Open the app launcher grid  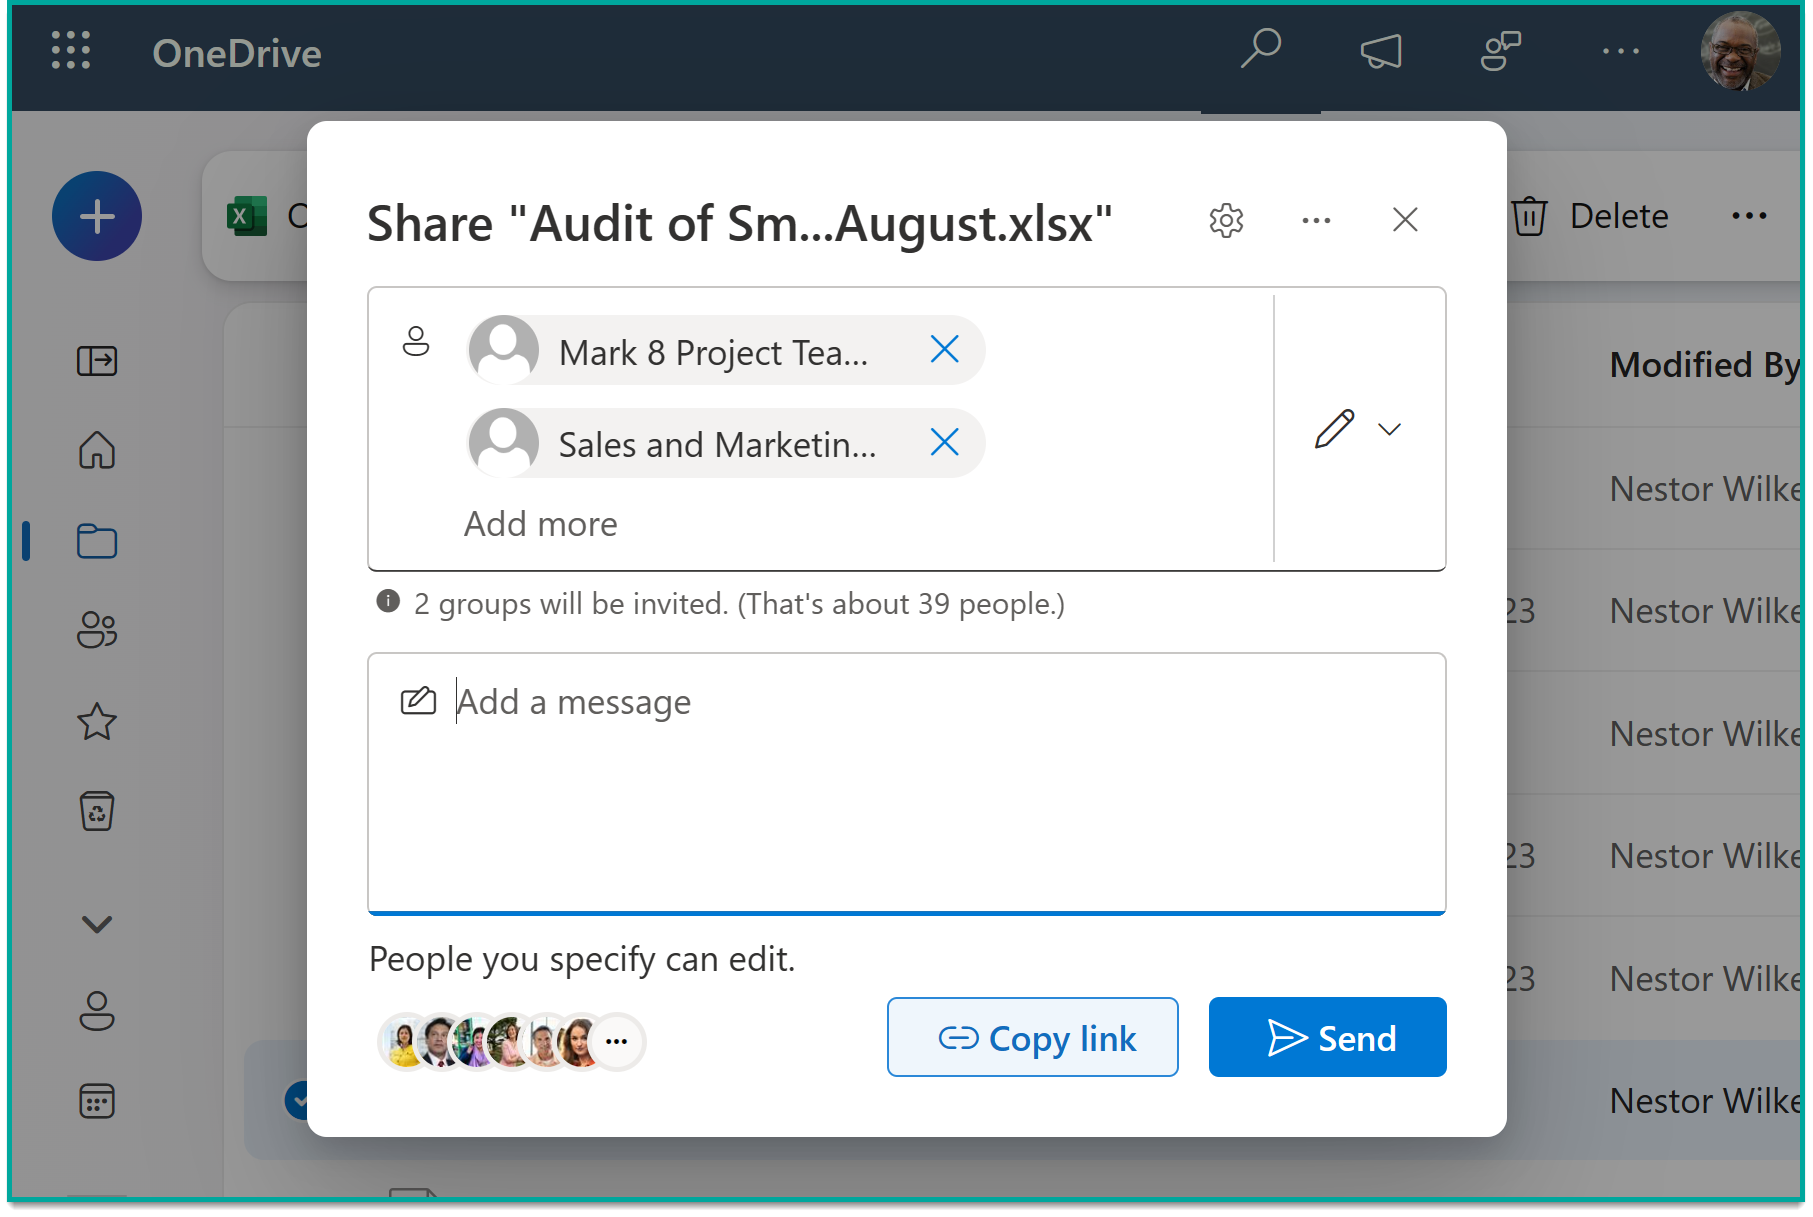[x=70, y=53]
